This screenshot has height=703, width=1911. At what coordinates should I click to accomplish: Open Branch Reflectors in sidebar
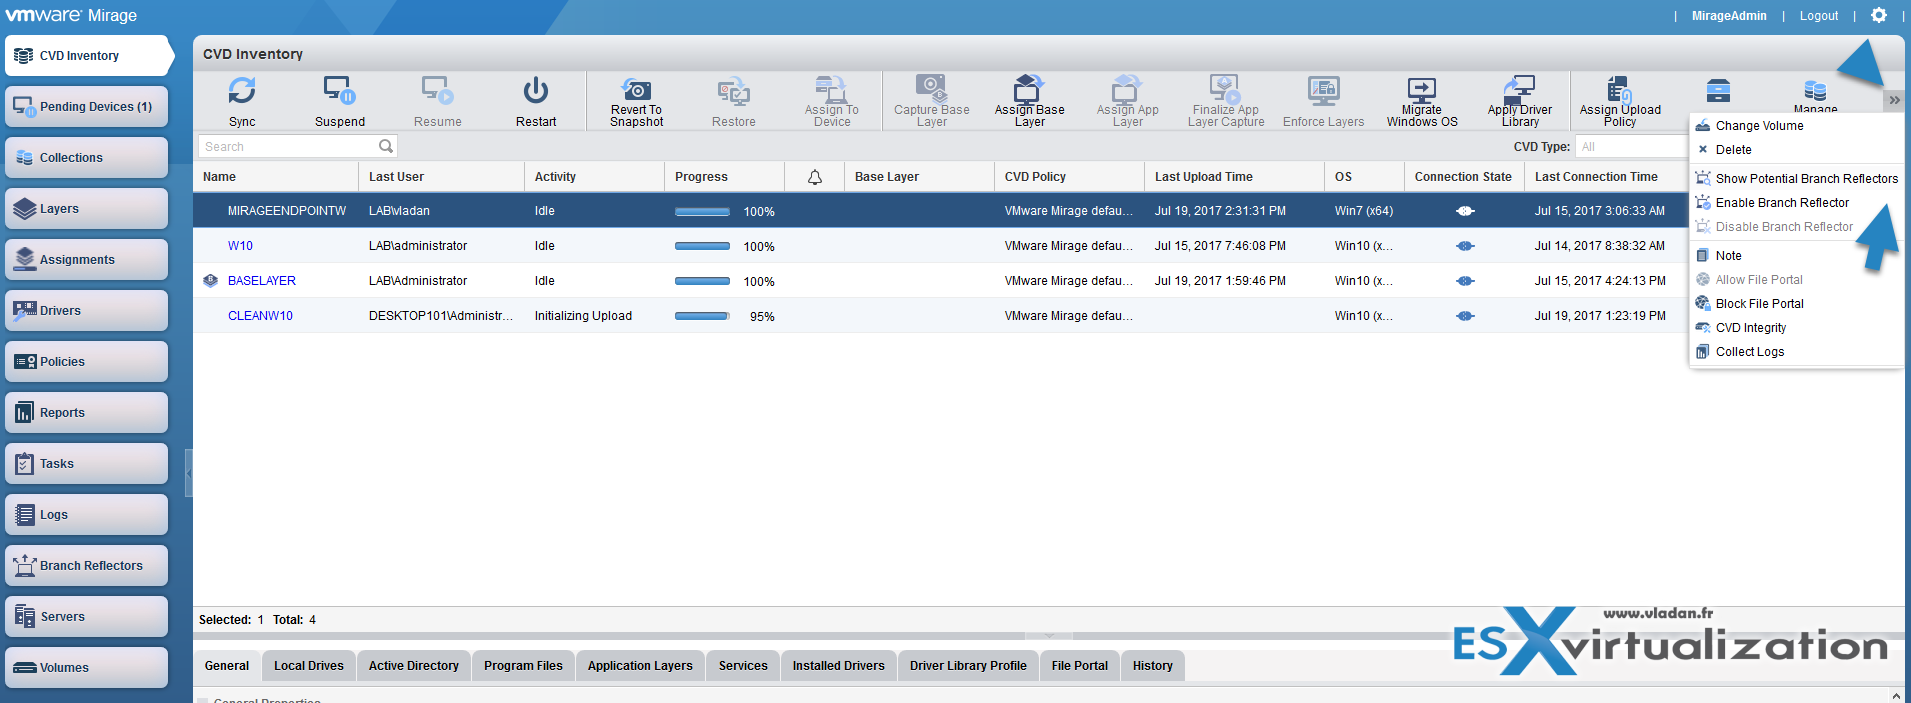(87, 566)
